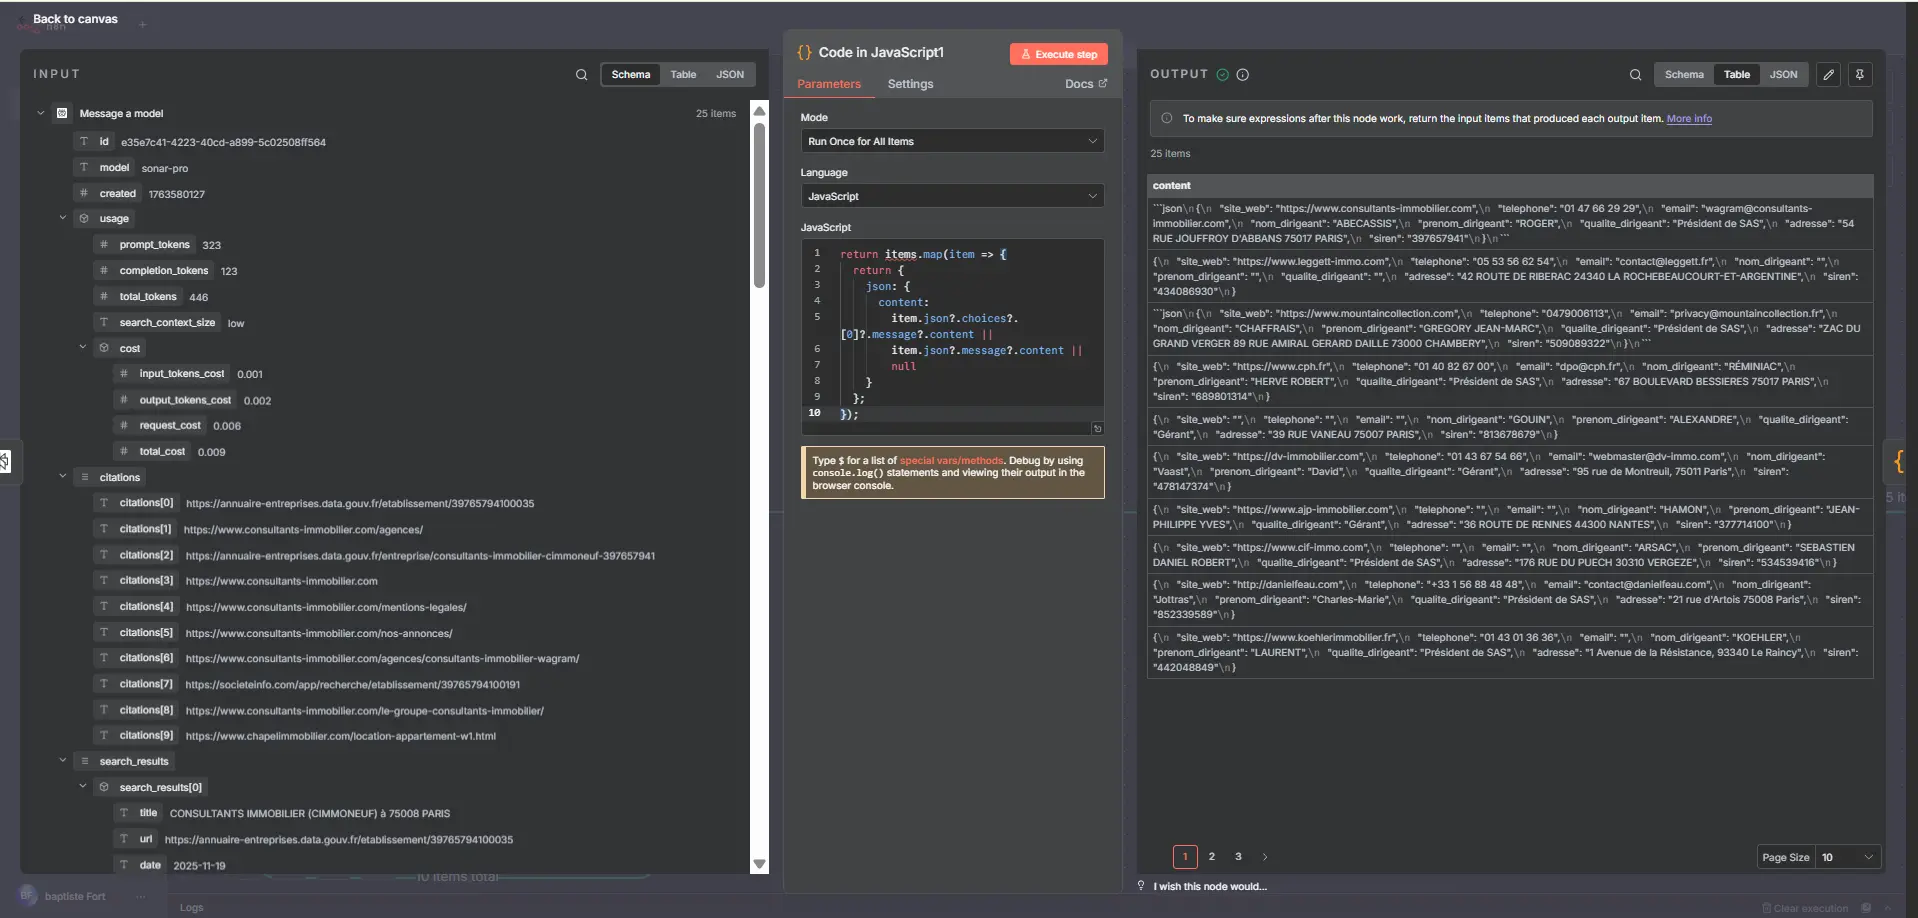1918x918 pixels.
Task: Click the id field text-type icon
Action: [84, 142]
